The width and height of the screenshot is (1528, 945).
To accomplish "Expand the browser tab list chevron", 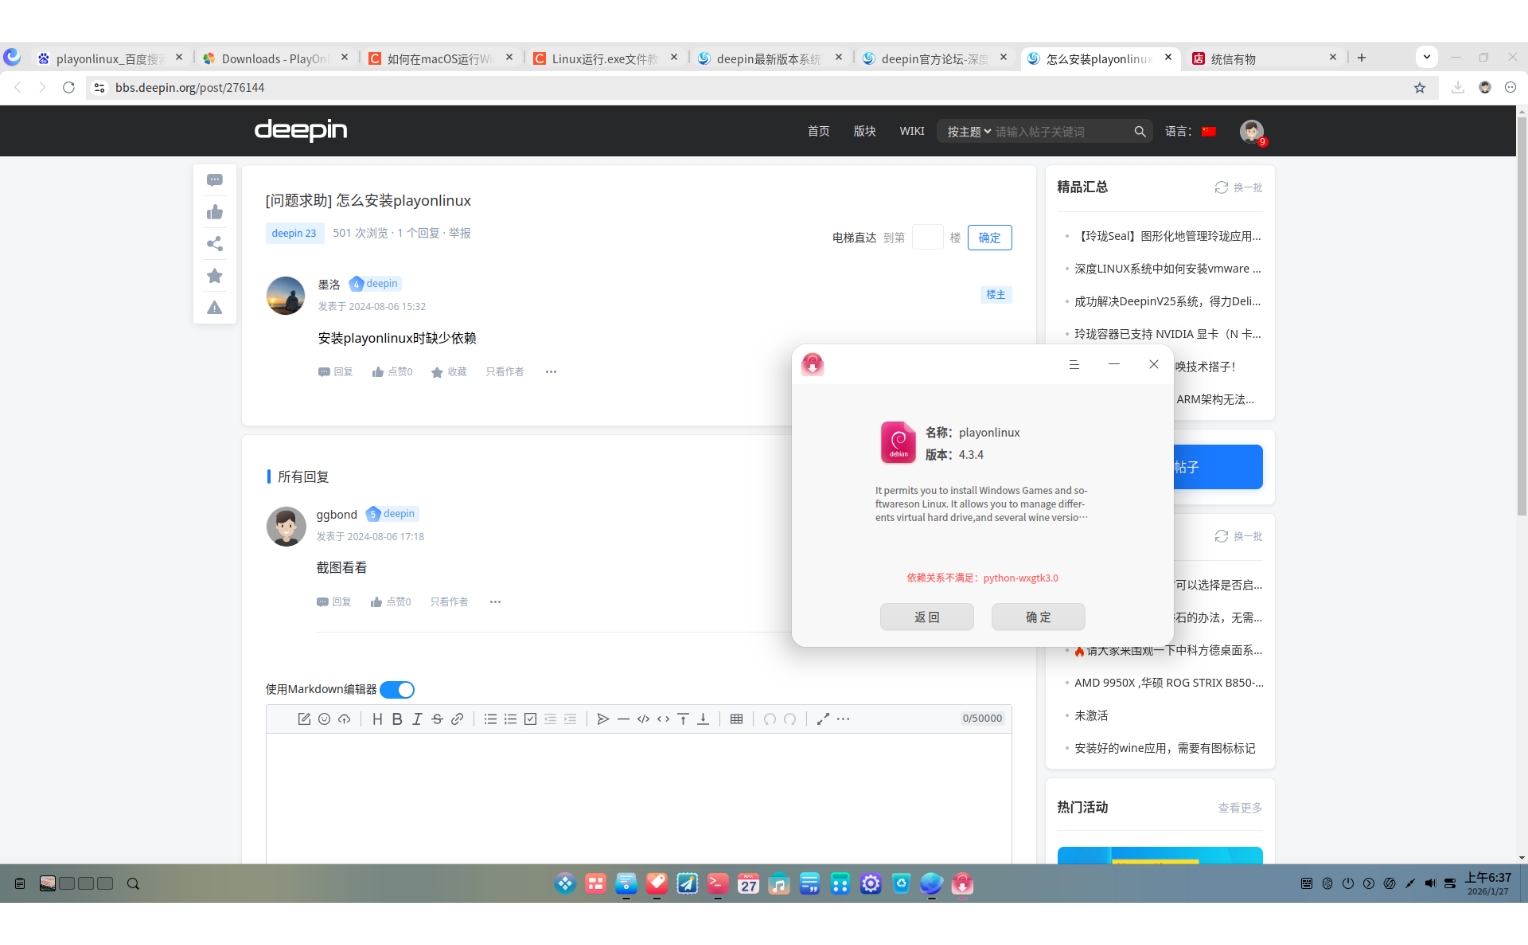I will pyautogui.click(x=1427, y=57).
